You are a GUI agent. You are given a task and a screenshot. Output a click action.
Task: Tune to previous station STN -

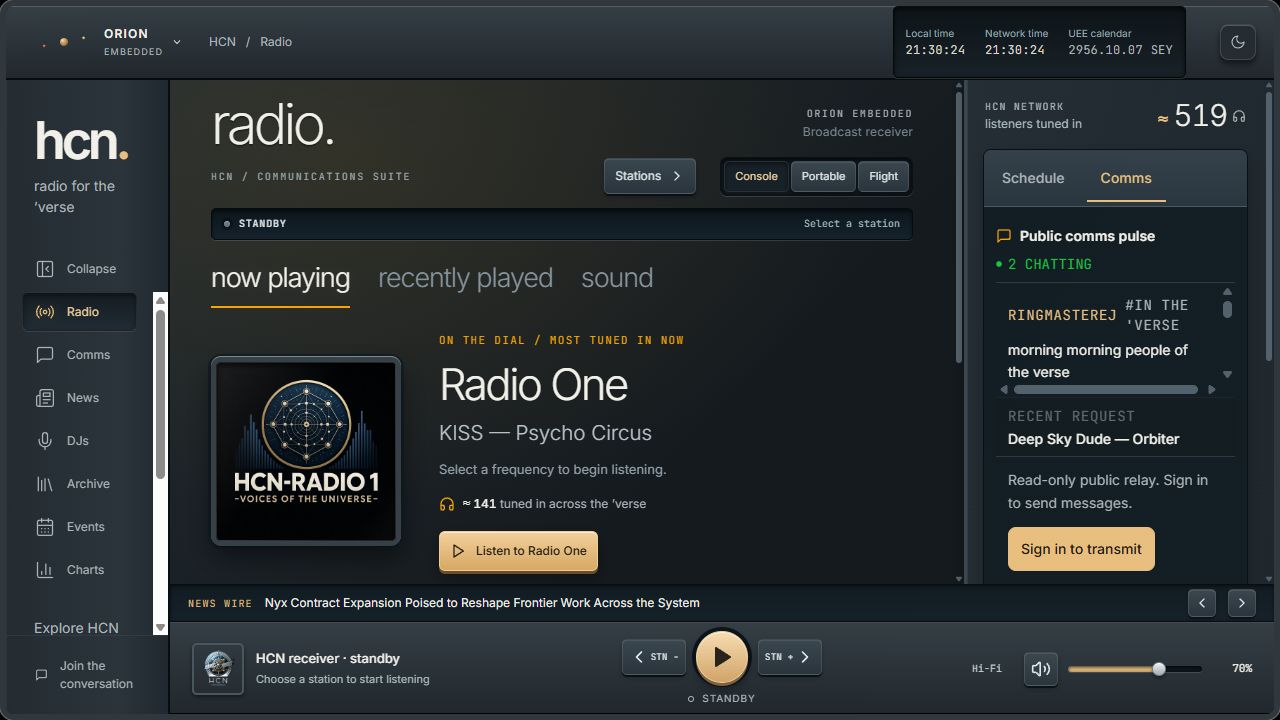pos(654,657)
